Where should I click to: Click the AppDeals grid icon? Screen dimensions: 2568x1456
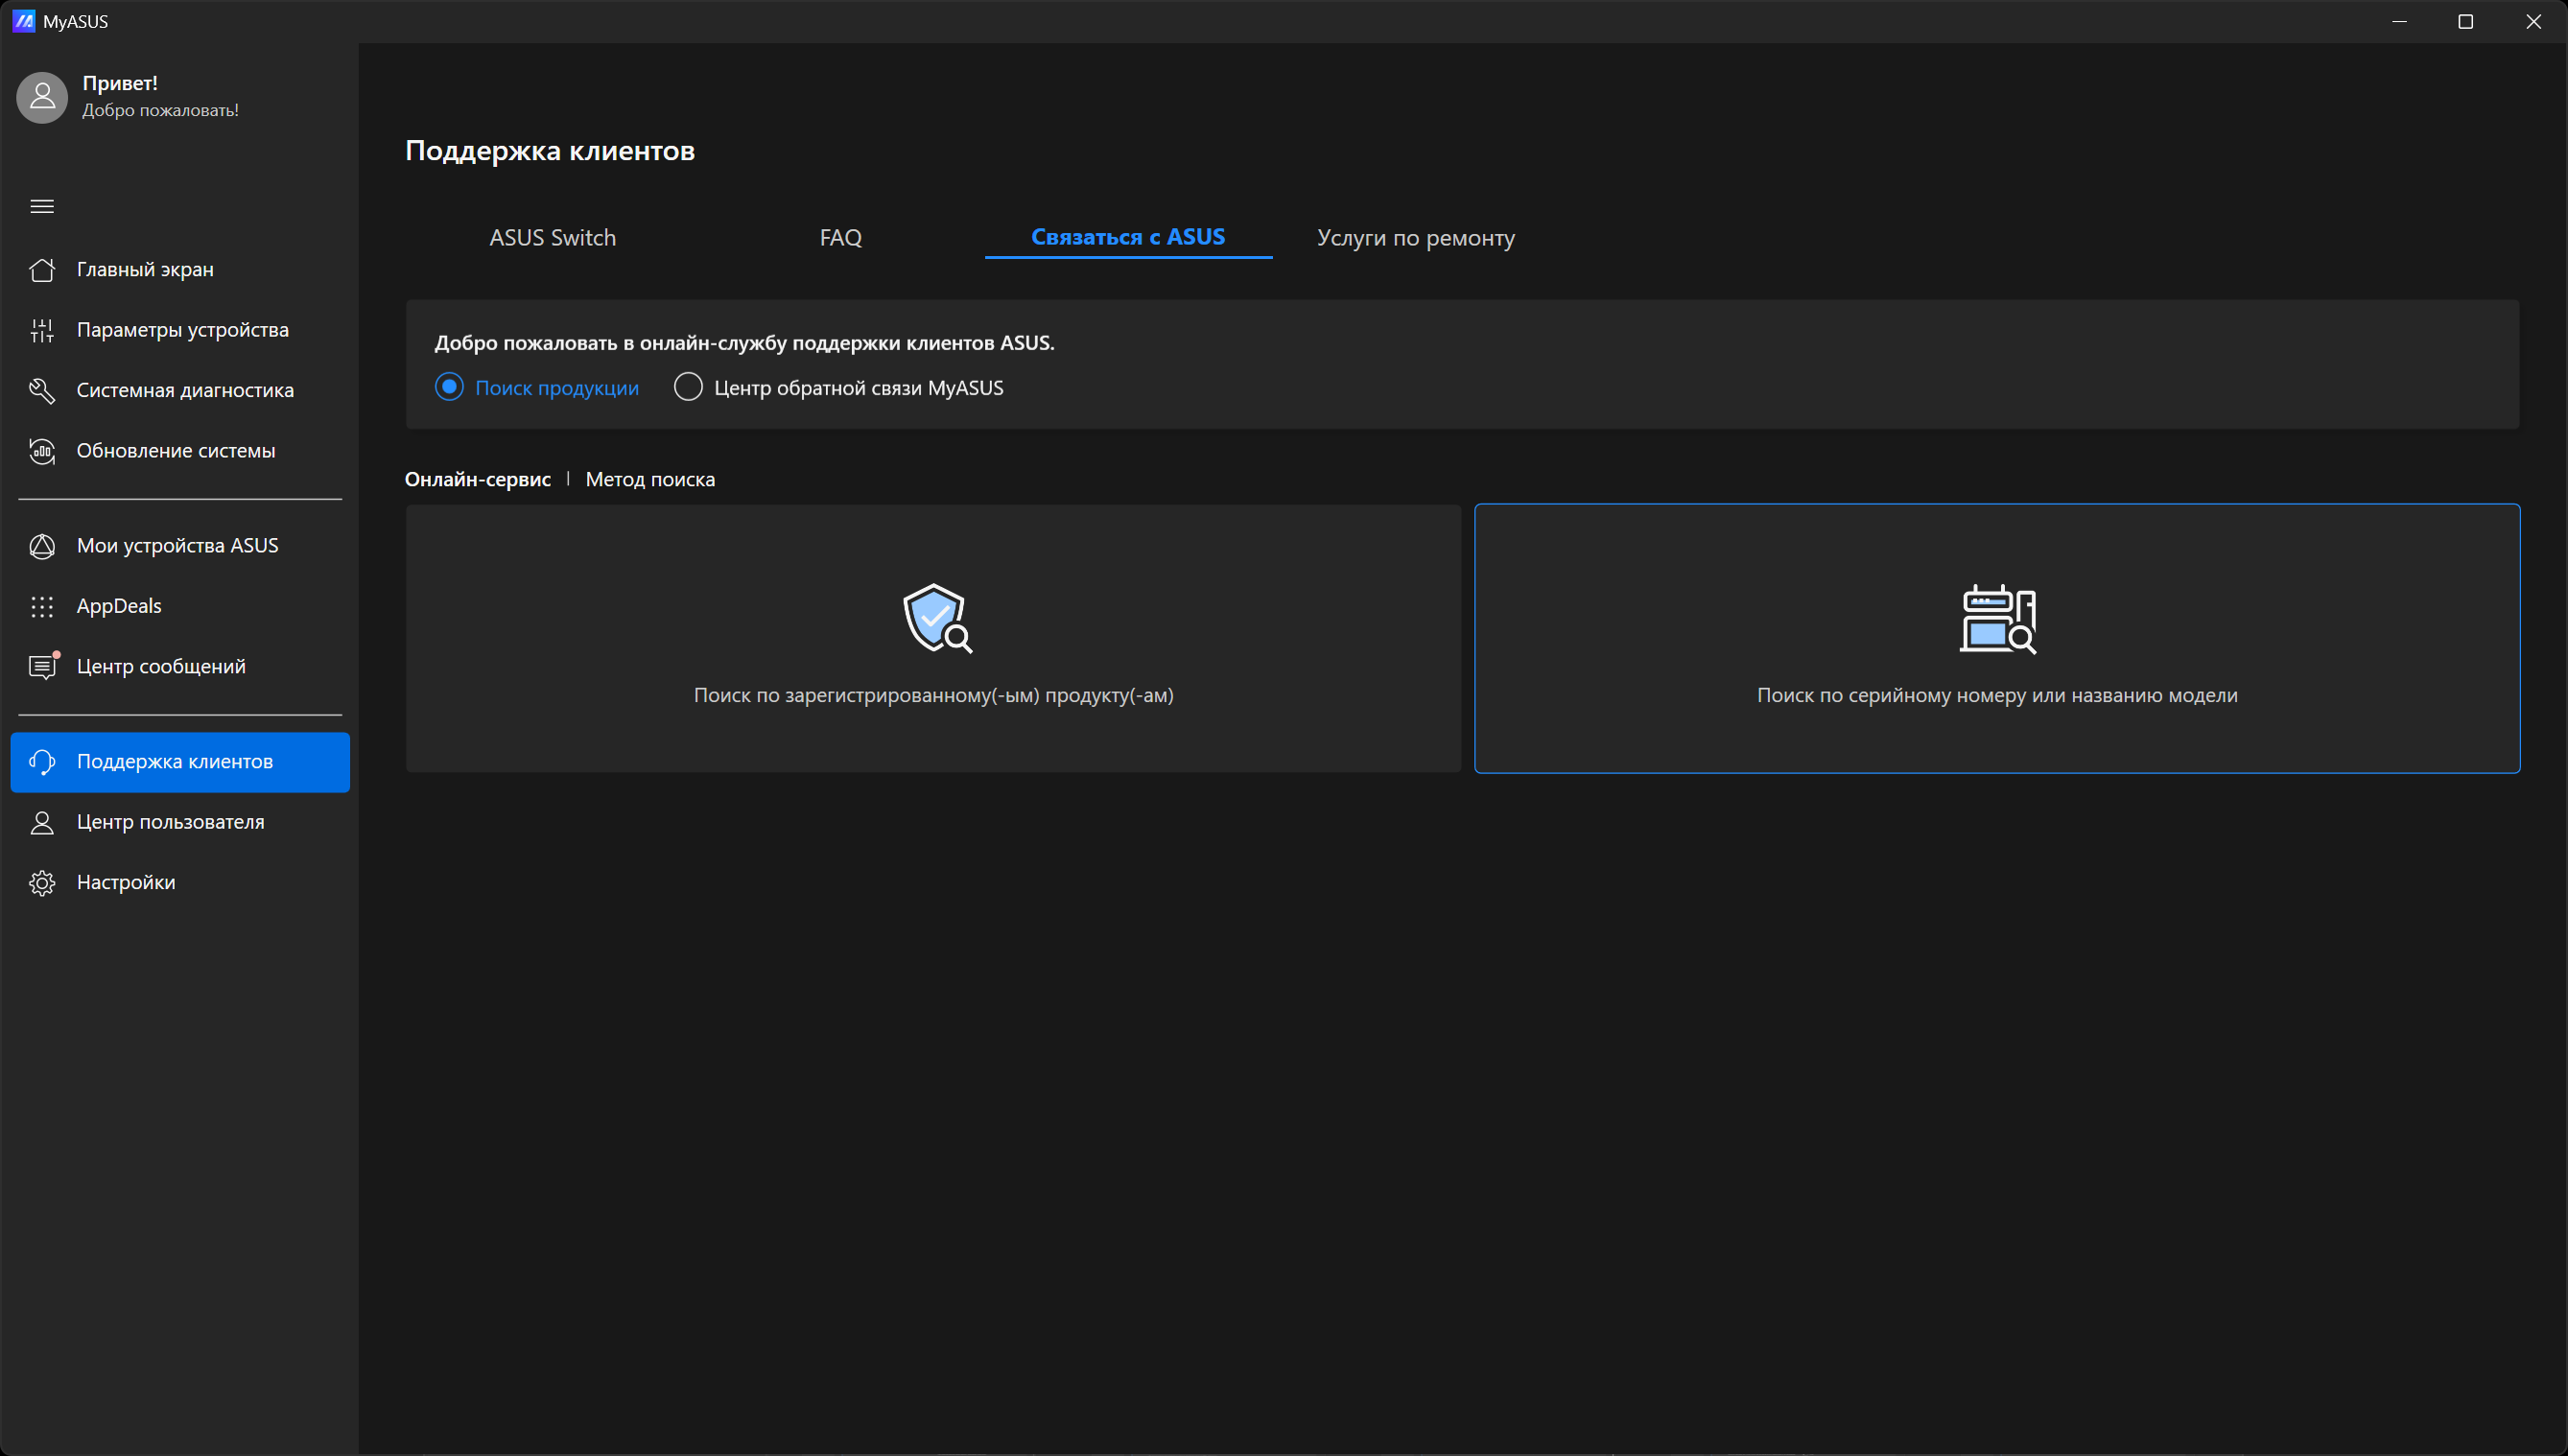tap(42, 606)
